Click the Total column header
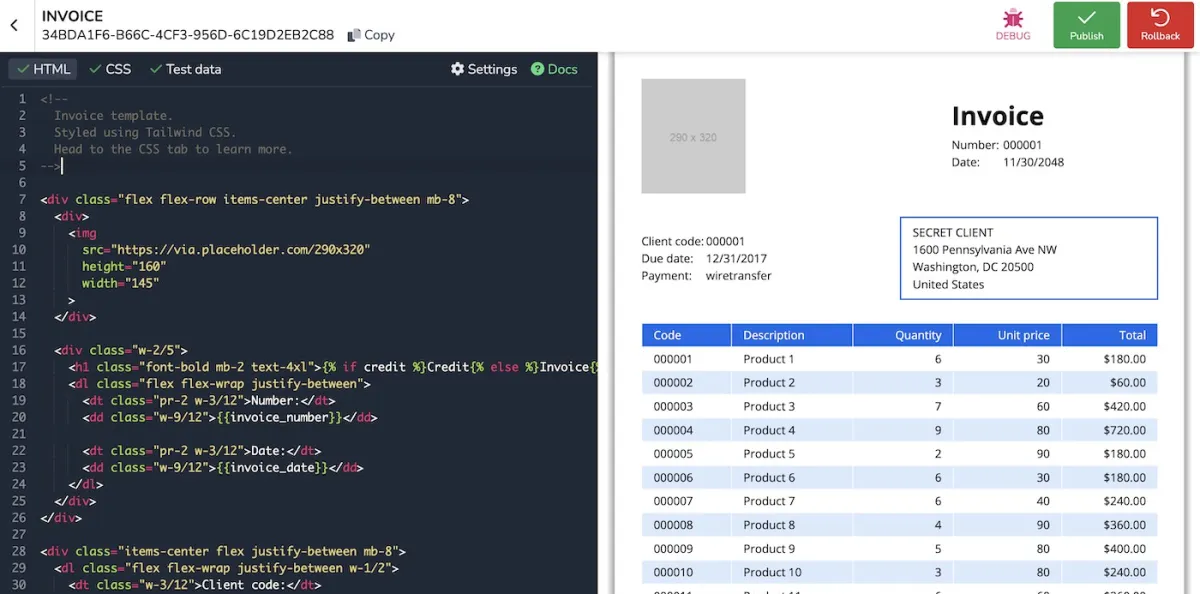1200x594 pixels. tap(1110, 335)
